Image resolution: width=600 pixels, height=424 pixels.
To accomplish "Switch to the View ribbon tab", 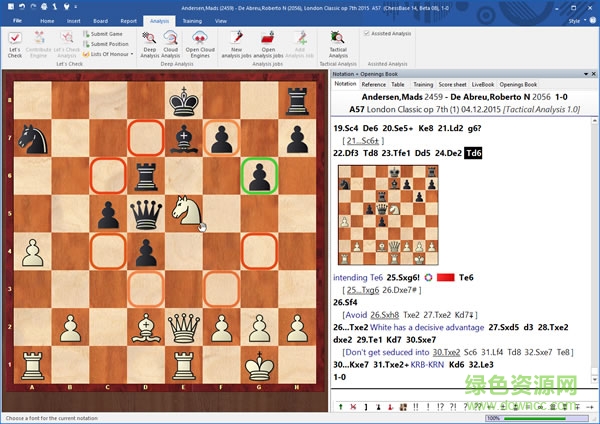I will (221, 21).
